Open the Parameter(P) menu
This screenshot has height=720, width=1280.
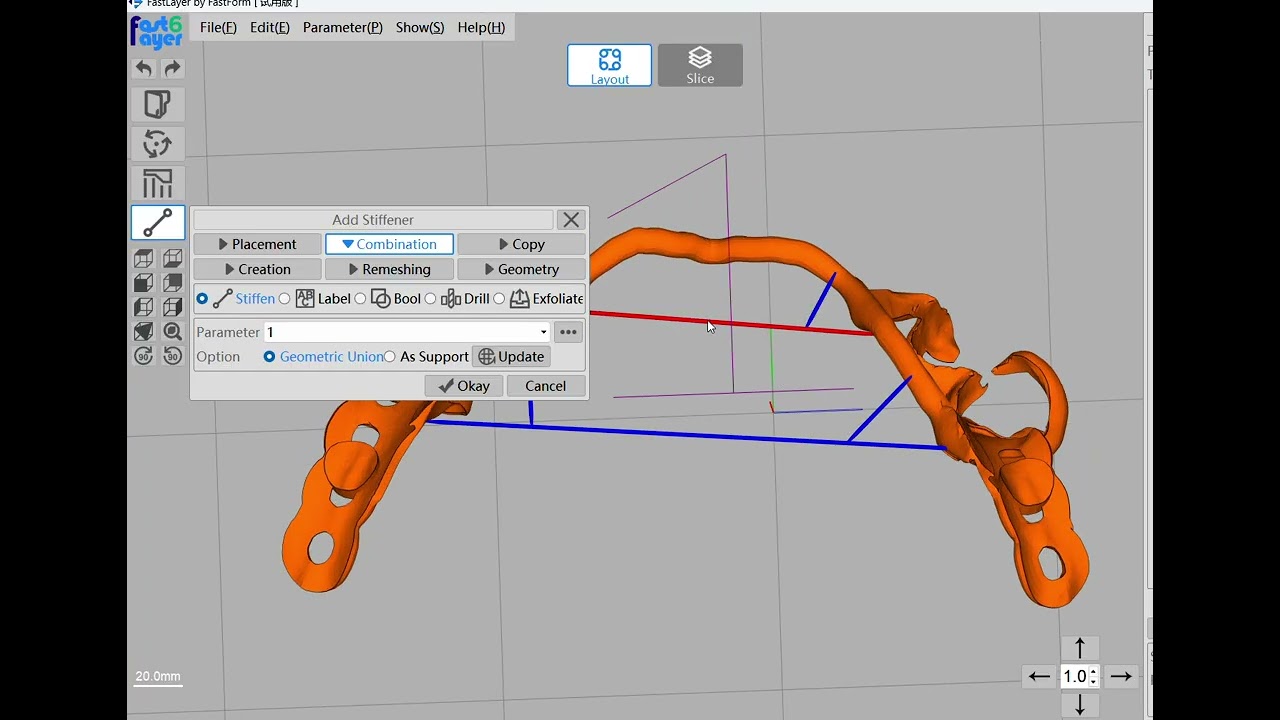pos(343,27)
